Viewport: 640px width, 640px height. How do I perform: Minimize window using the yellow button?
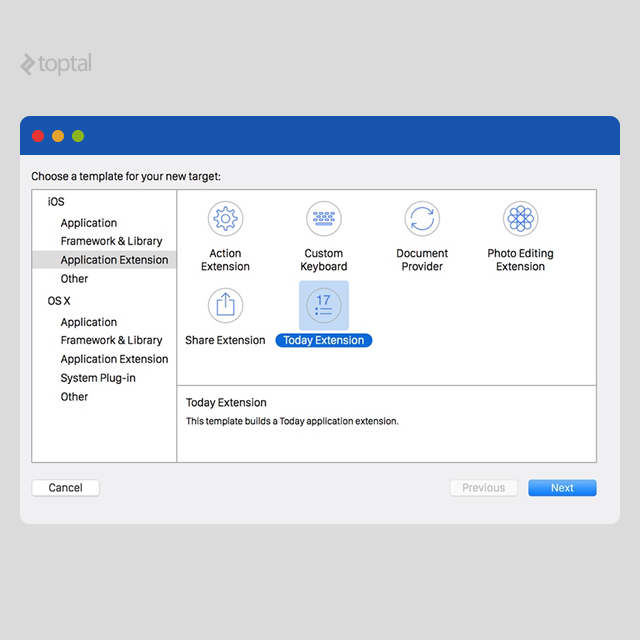pos(58,136)
